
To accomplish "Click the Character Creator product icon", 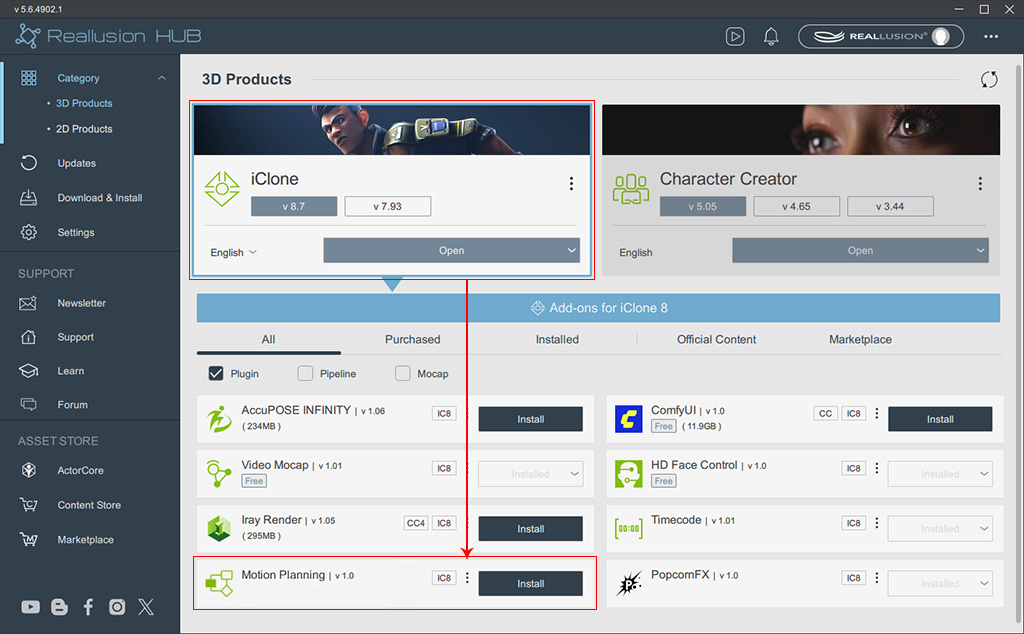I will tap(631, 189).
